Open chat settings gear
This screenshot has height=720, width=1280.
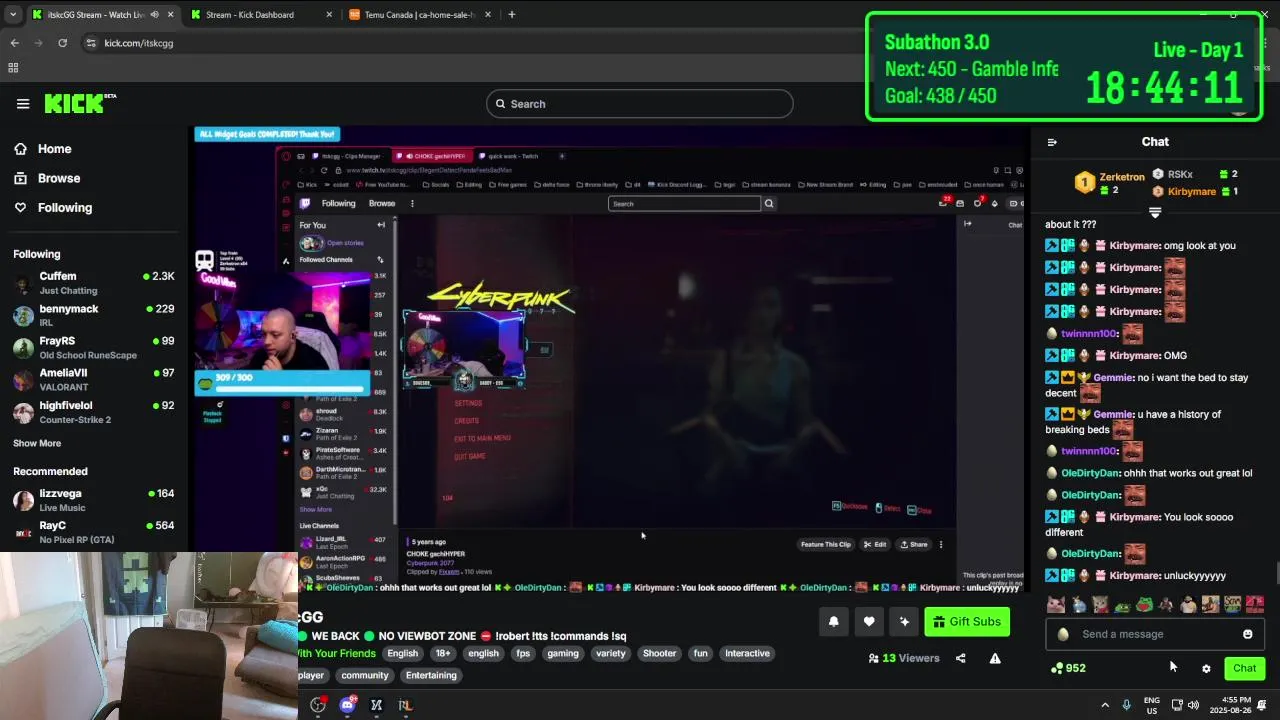[1206, 669]
